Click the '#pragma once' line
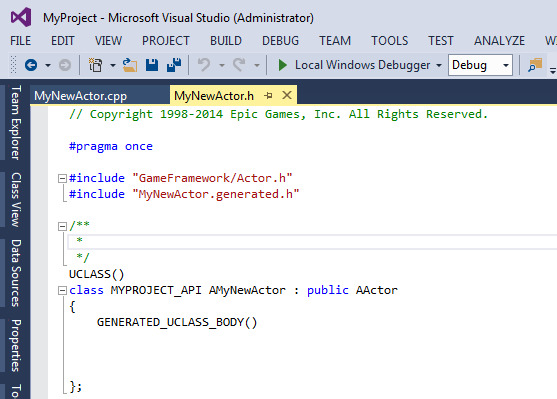 (111, 146)
